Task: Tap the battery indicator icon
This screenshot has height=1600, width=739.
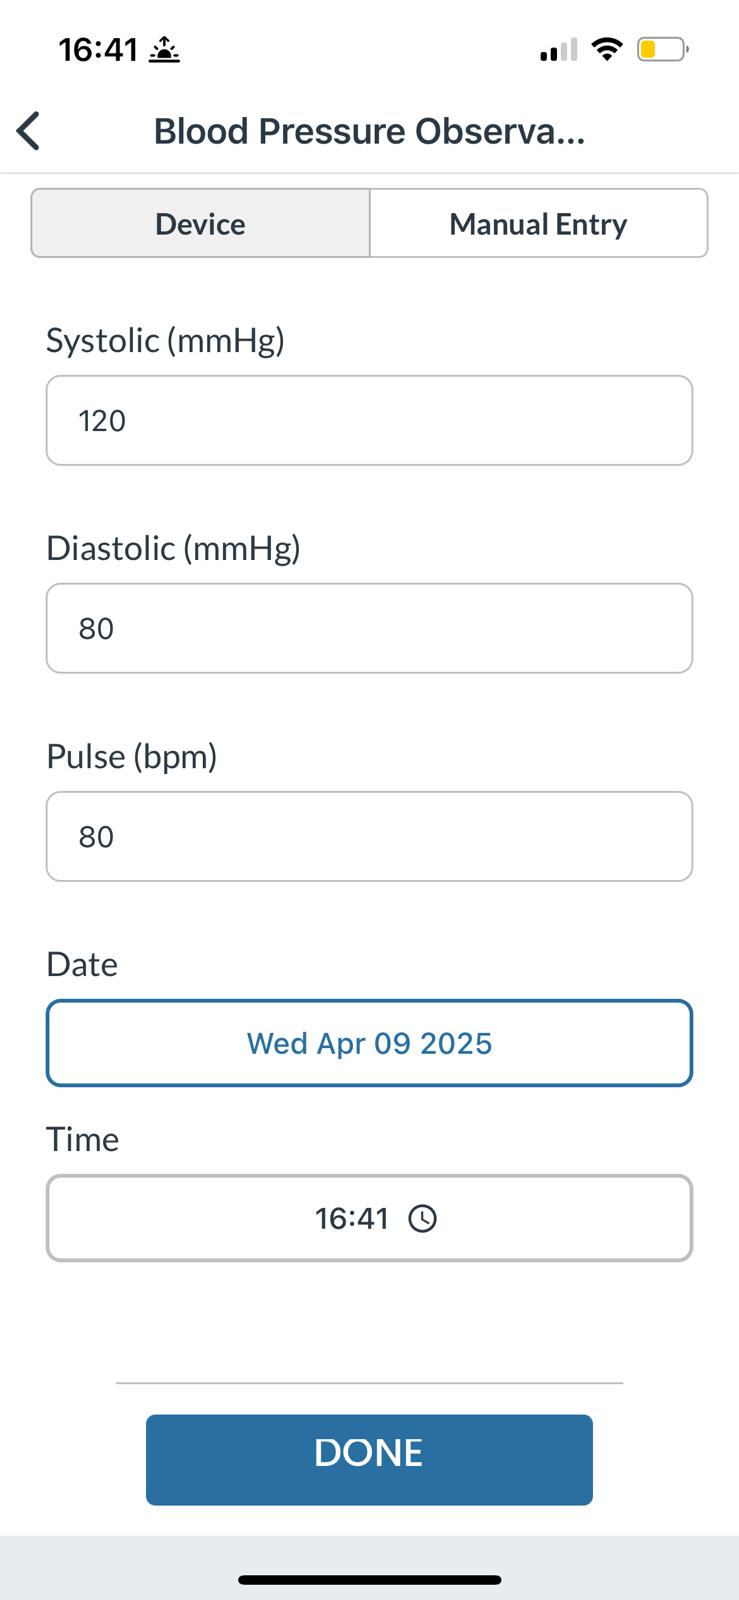Action: click(x=662, y=49)
